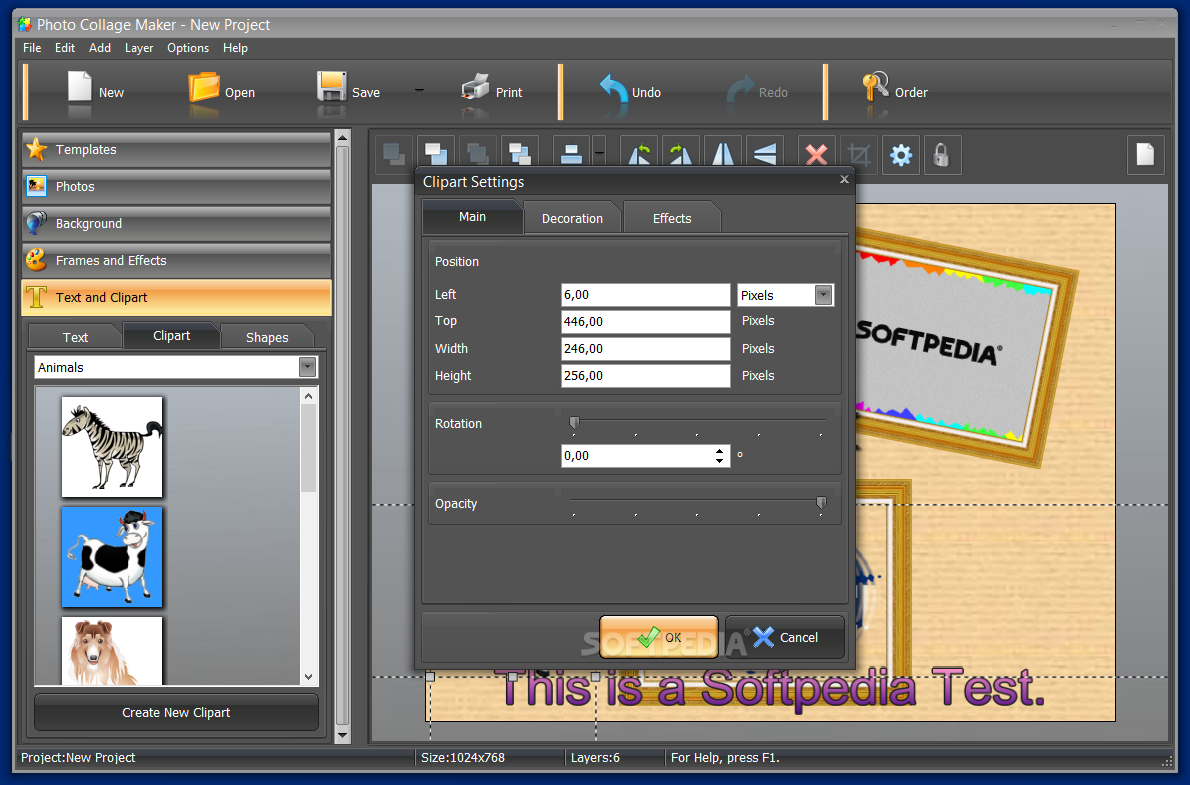This screenshot has height=785, width=1190.
Task: Confirm with the OK button
Action: point(659,638)
